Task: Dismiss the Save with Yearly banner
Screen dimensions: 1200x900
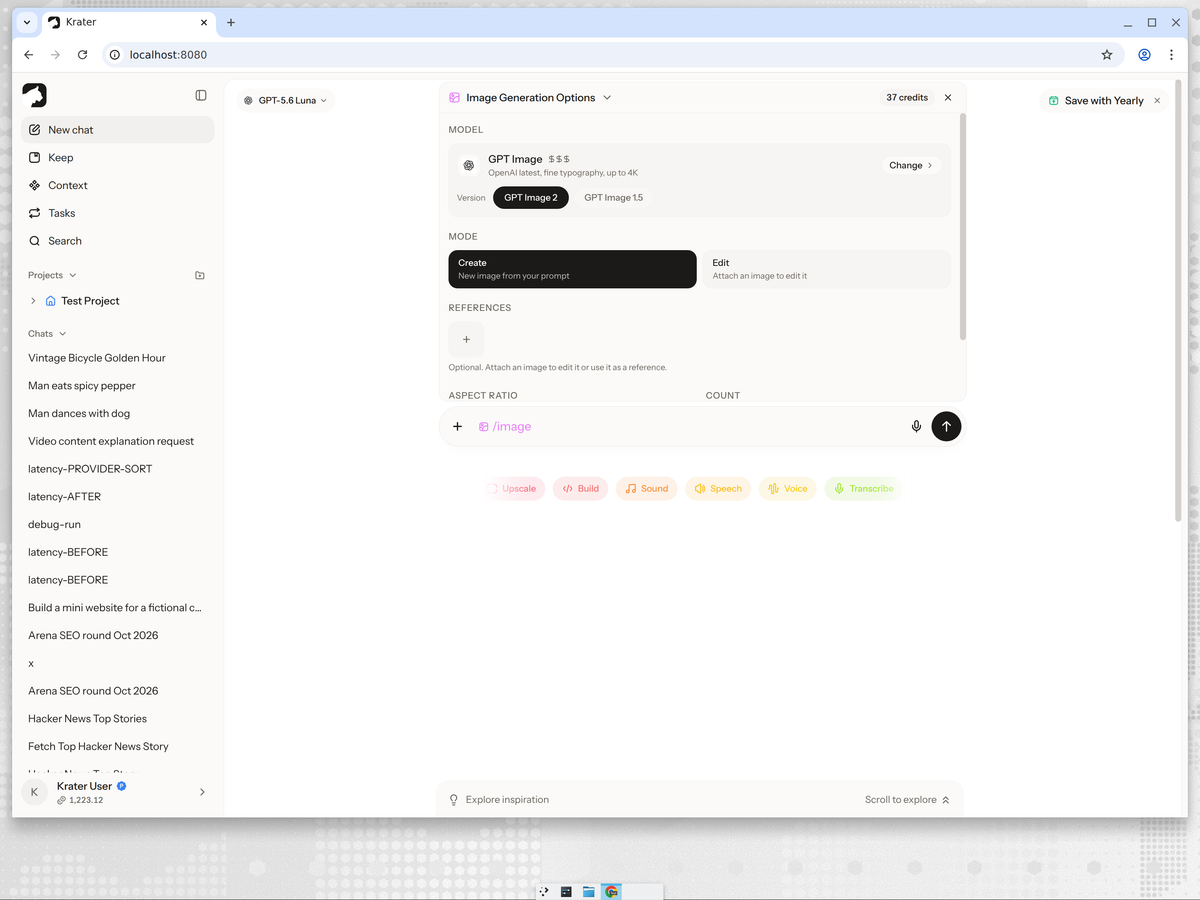Action: pyautogui.click(x=1157, y=100)
